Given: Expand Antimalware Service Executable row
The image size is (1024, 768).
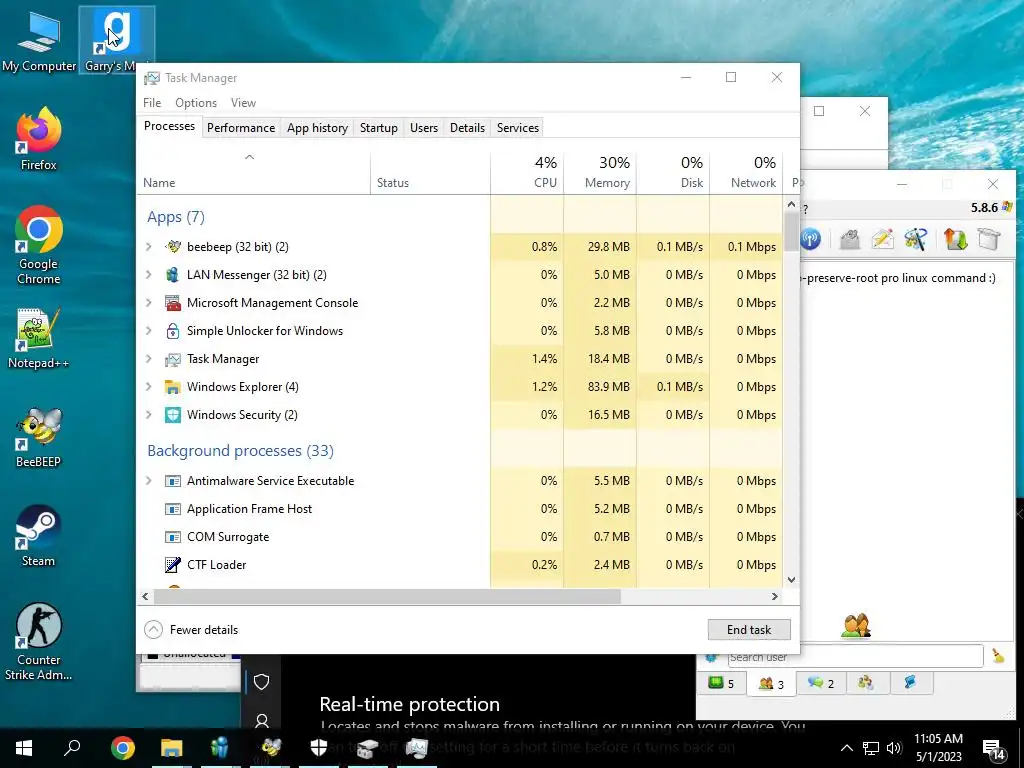Looking at the screenshot, I should click(x=149, y=481).
